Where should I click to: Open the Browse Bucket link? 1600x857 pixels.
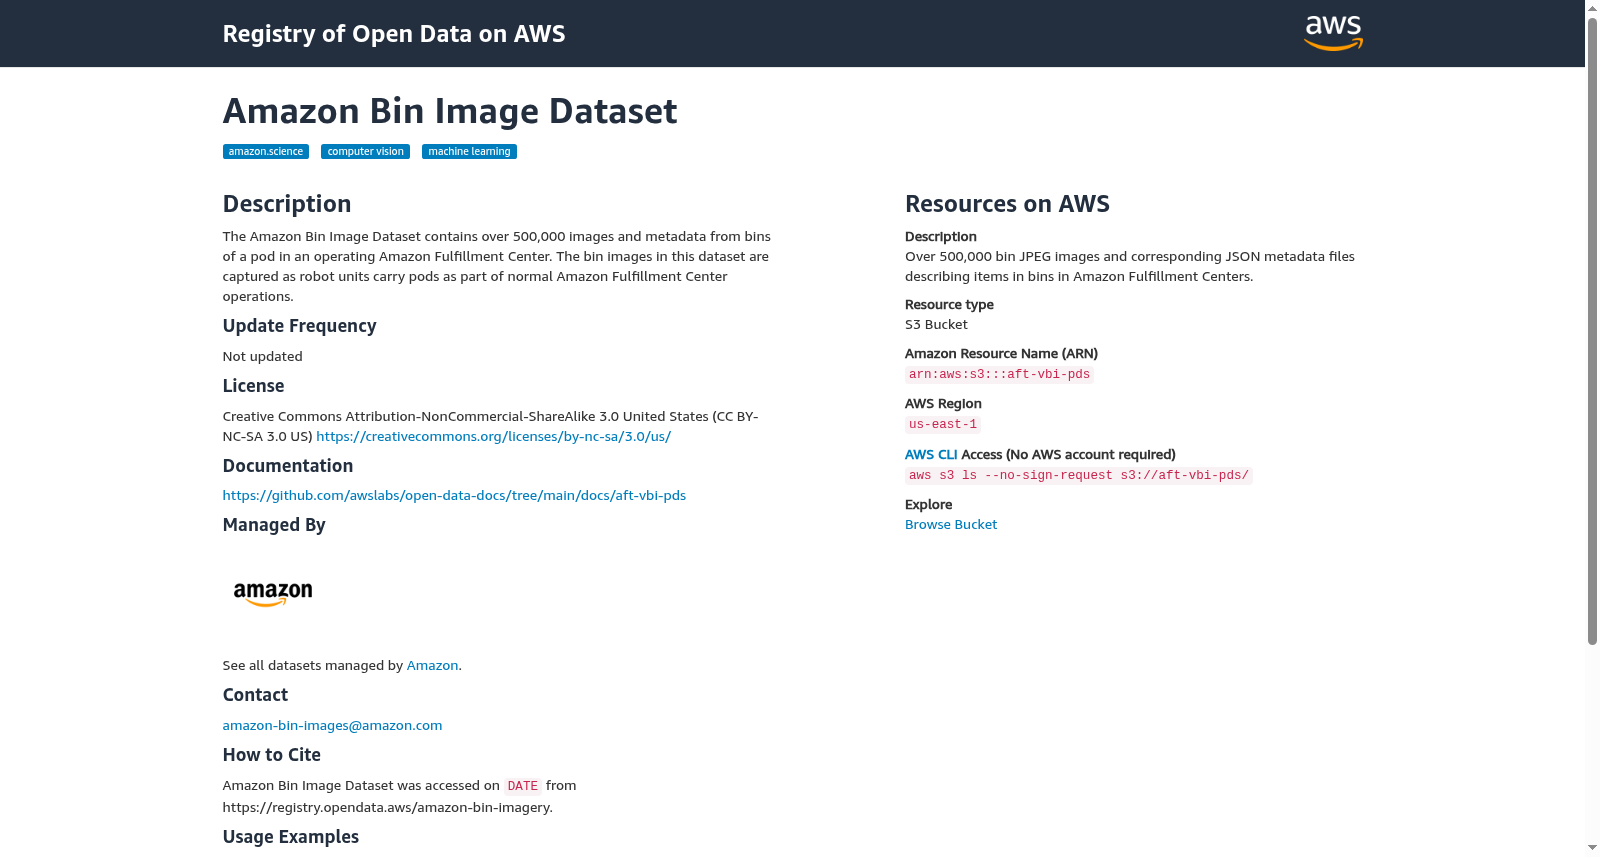(951, 525)
